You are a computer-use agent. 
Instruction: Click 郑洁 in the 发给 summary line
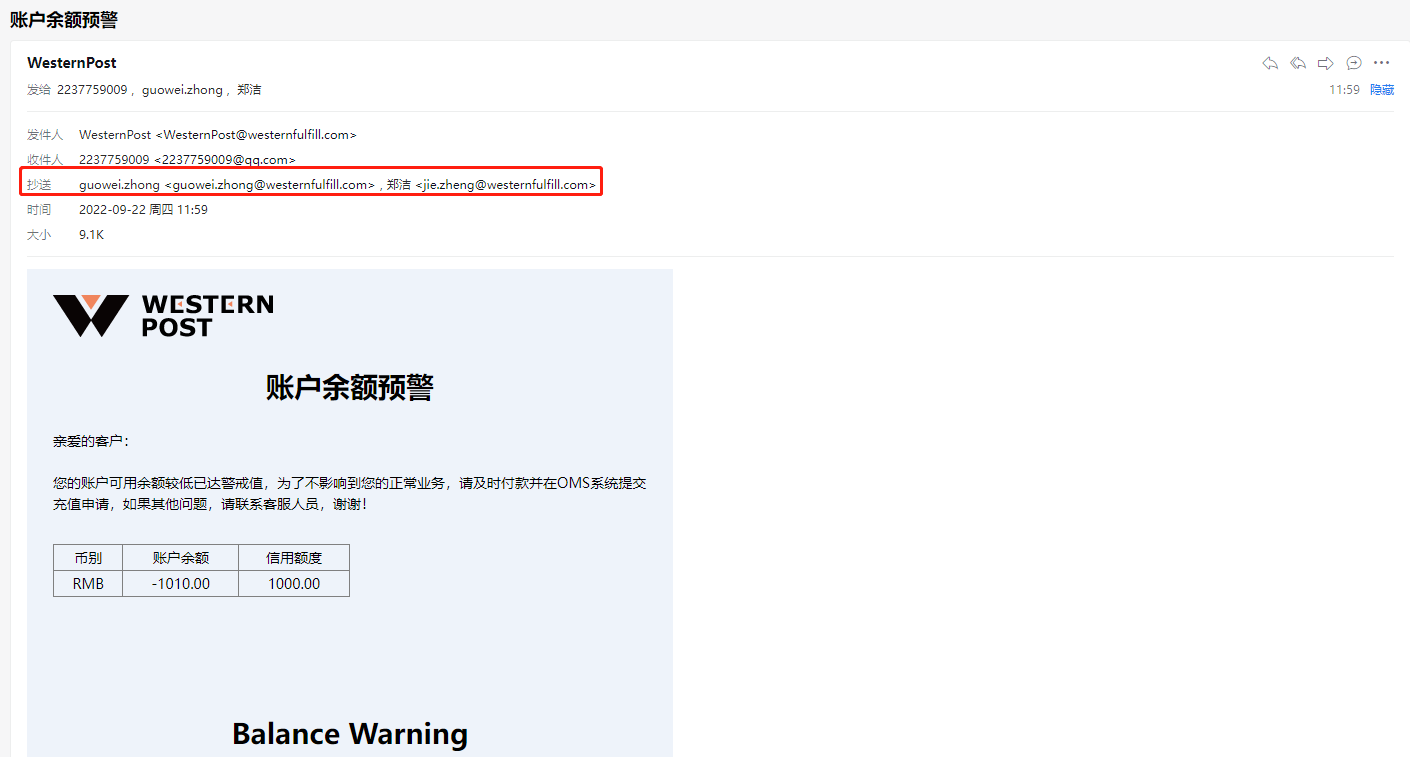point(249,90)
